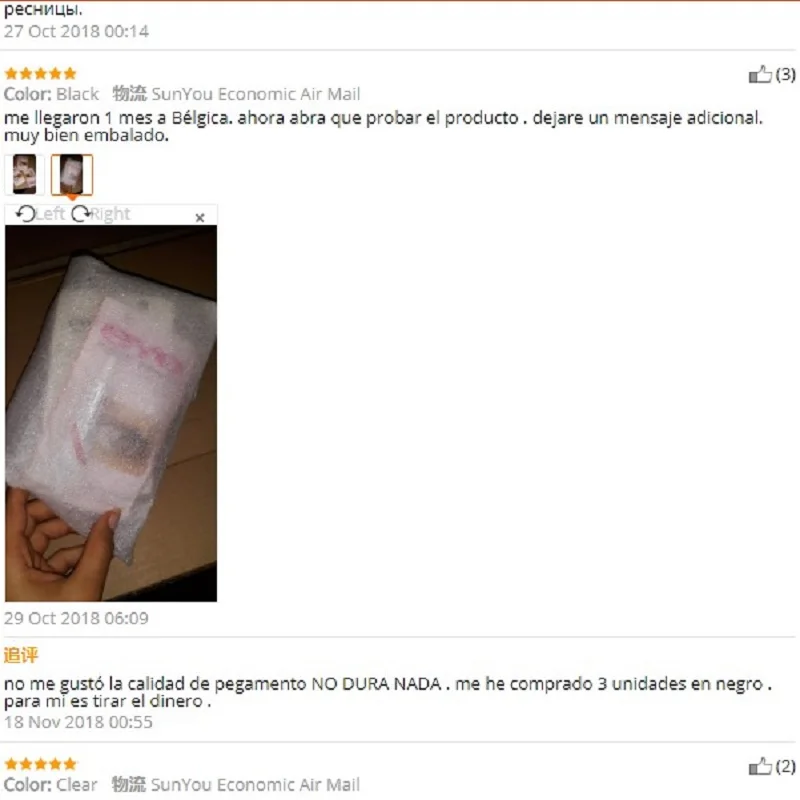Click thumbs-up icon on Color Clear review

(760, 766)
